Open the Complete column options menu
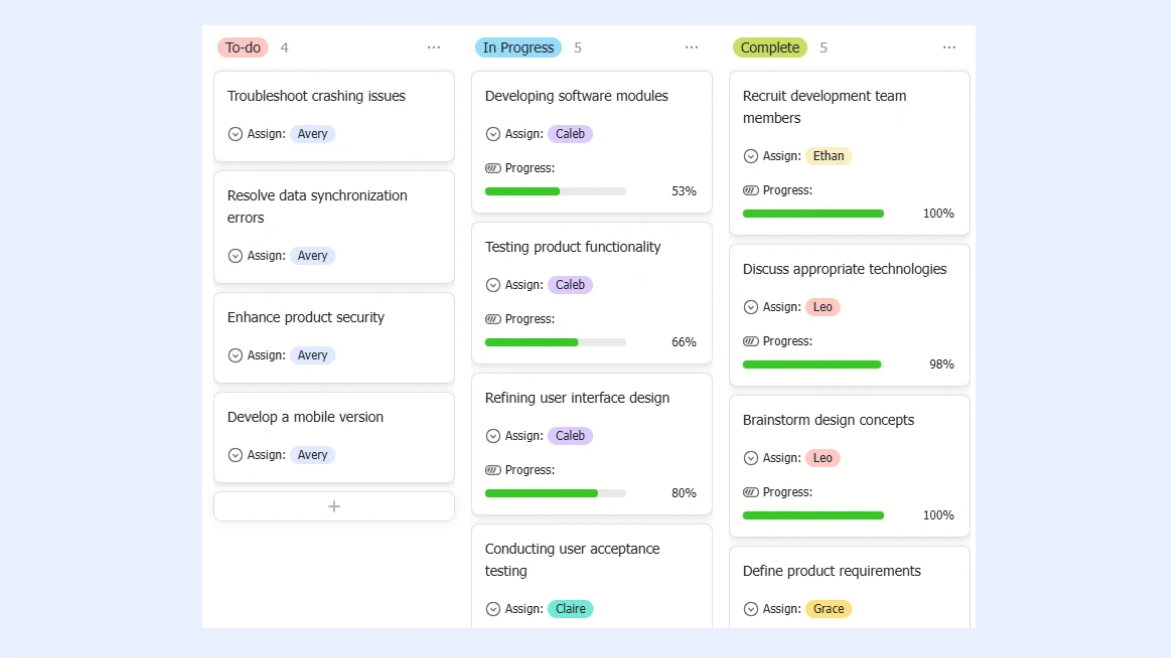This screenshot has width=1171, height=658. click(x=949, y=48)
